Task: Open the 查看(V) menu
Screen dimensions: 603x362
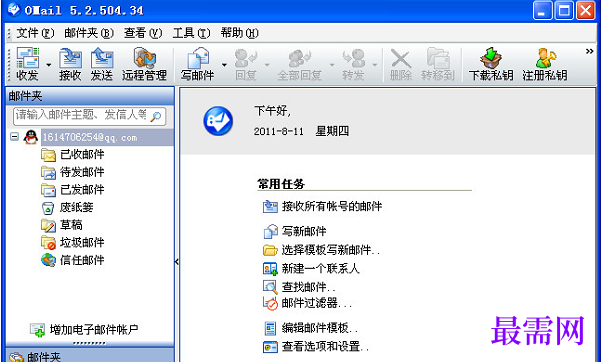Action: coord(143,33)
